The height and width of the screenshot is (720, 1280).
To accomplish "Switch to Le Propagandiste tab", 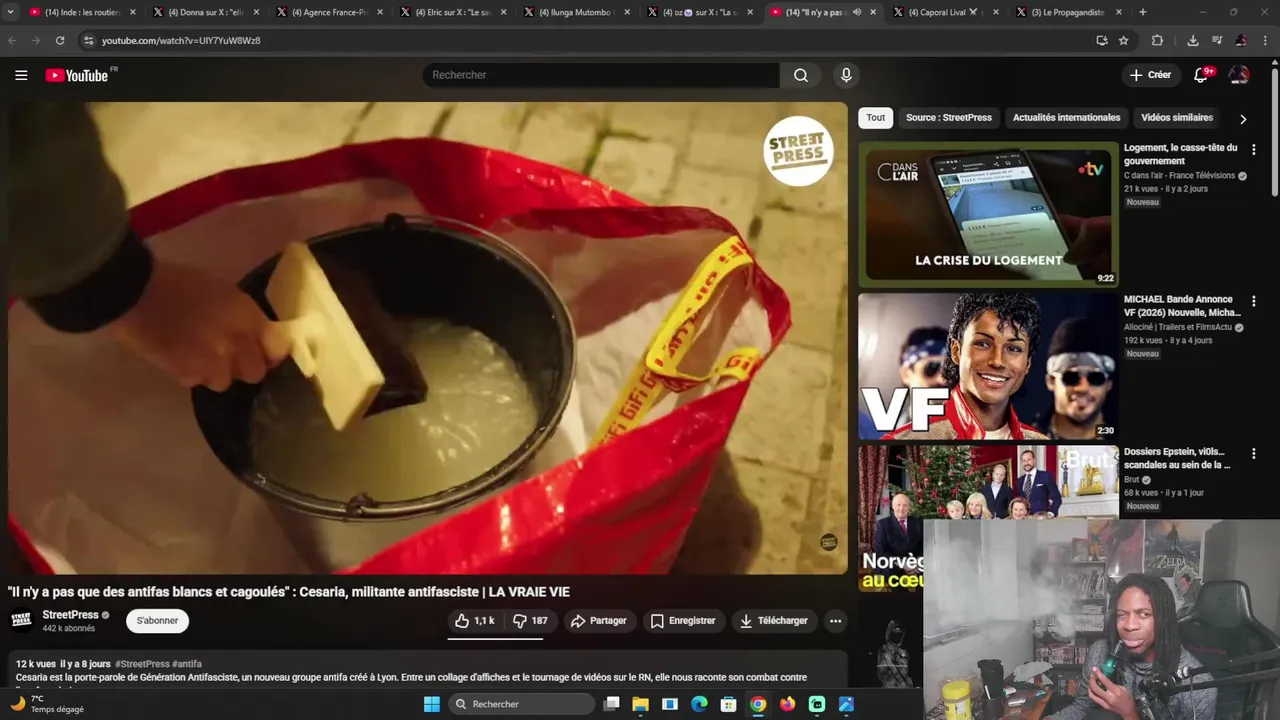I will pos(1067,12).
